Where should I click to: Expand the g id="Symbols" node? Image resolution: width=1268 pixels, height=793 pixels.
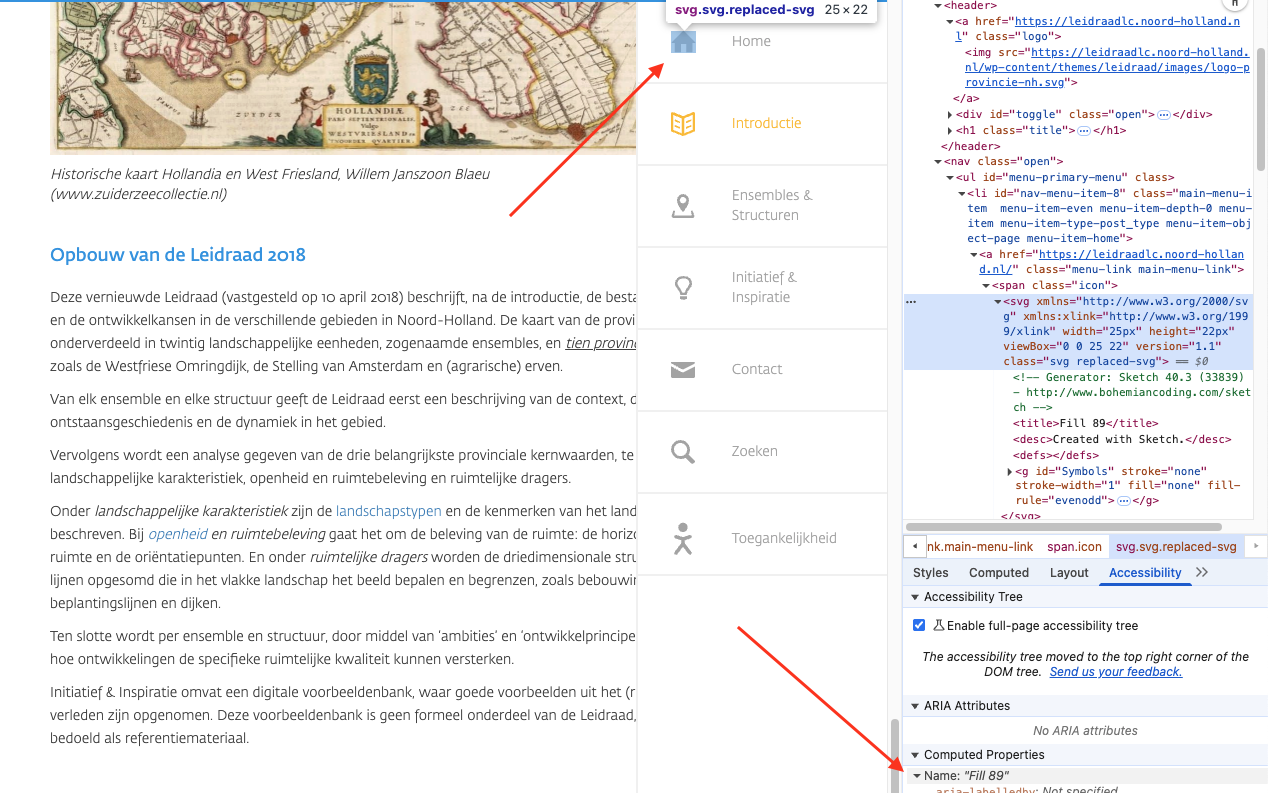click(x=1009, y=472)
